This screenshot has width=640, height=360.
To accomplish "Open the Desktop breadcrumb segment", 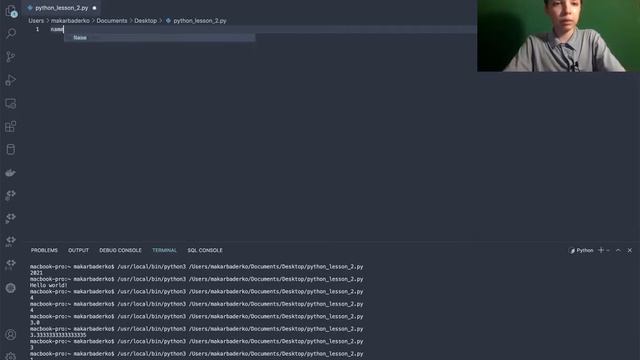I will point(146,20).
